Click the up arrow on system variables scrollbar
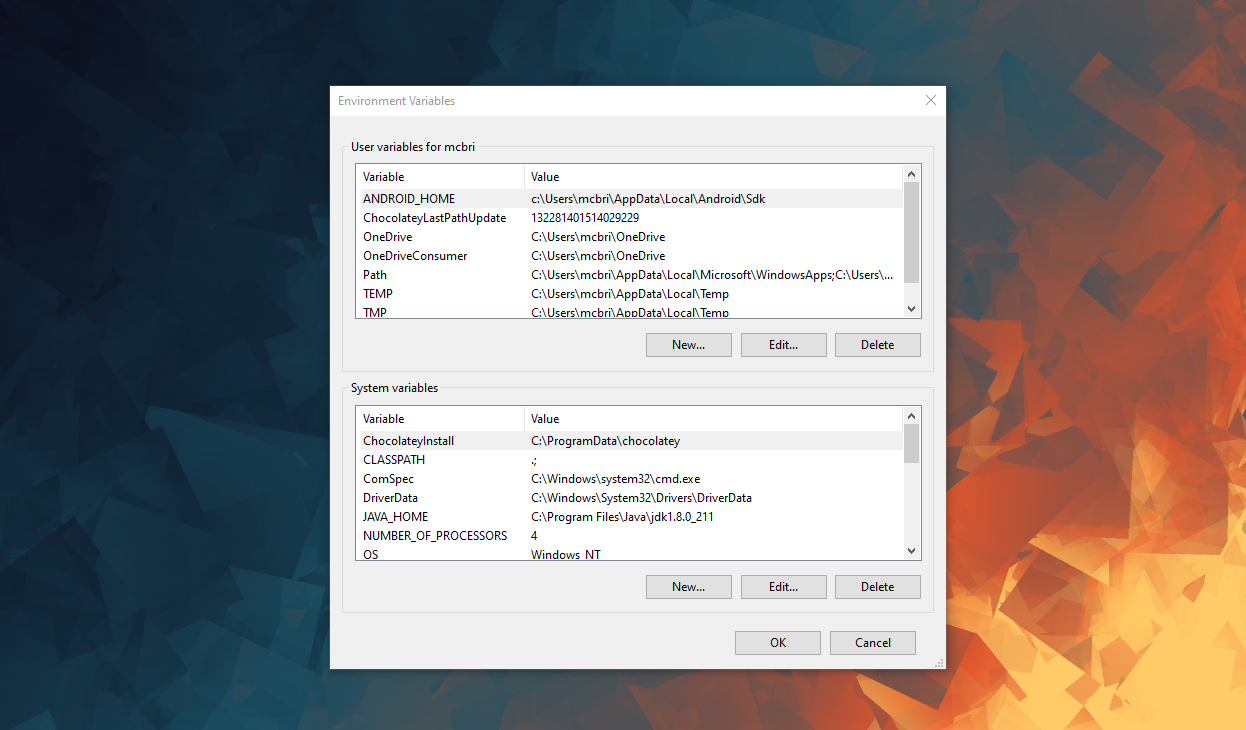 click(x=911, y=415)
